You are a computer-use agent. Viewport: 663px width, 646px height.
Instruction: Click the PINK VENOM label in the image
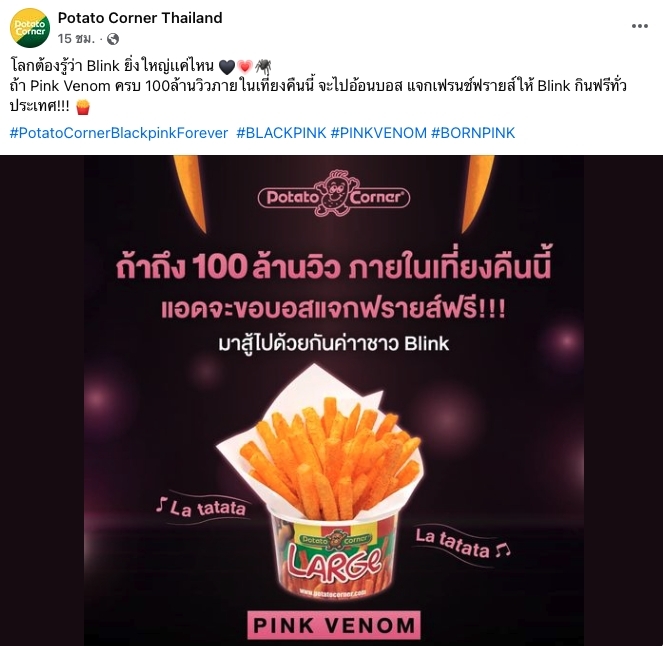coord(334,625)
